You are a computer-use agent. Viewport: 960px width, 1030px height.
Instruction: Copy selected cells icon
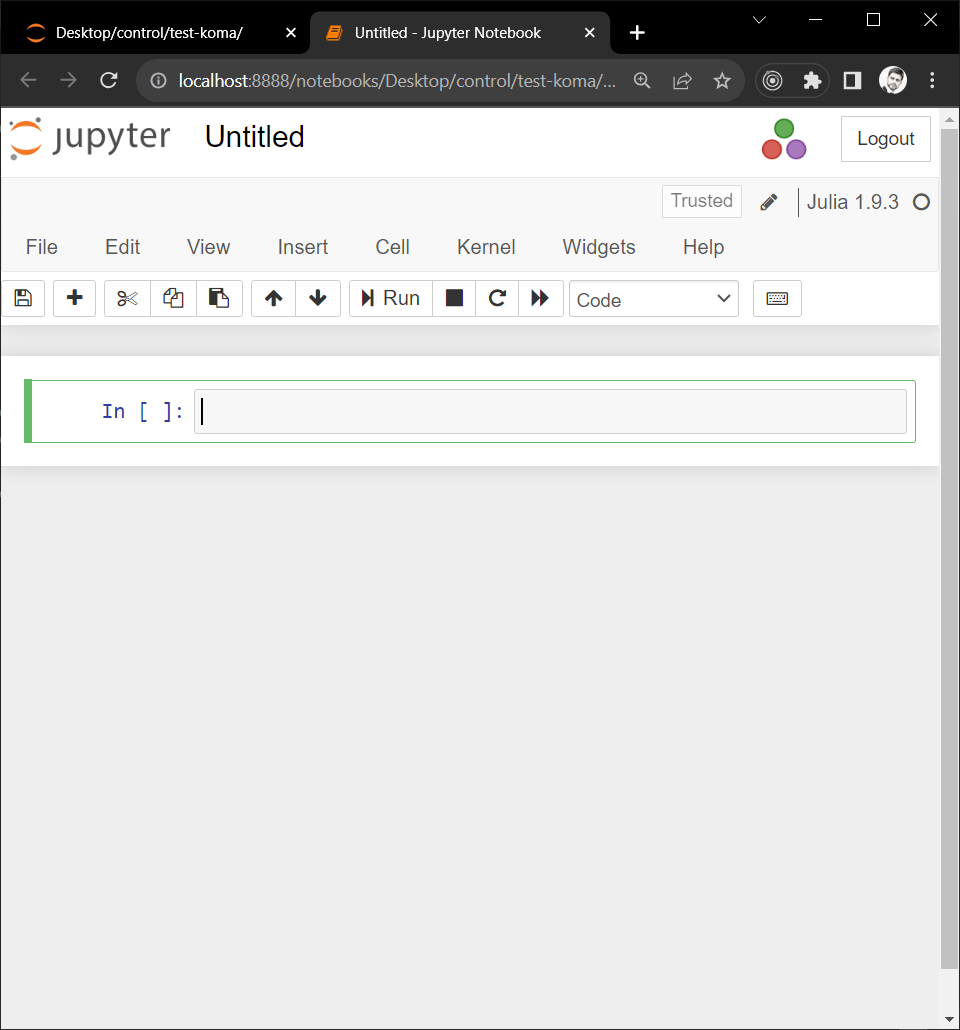173,299
